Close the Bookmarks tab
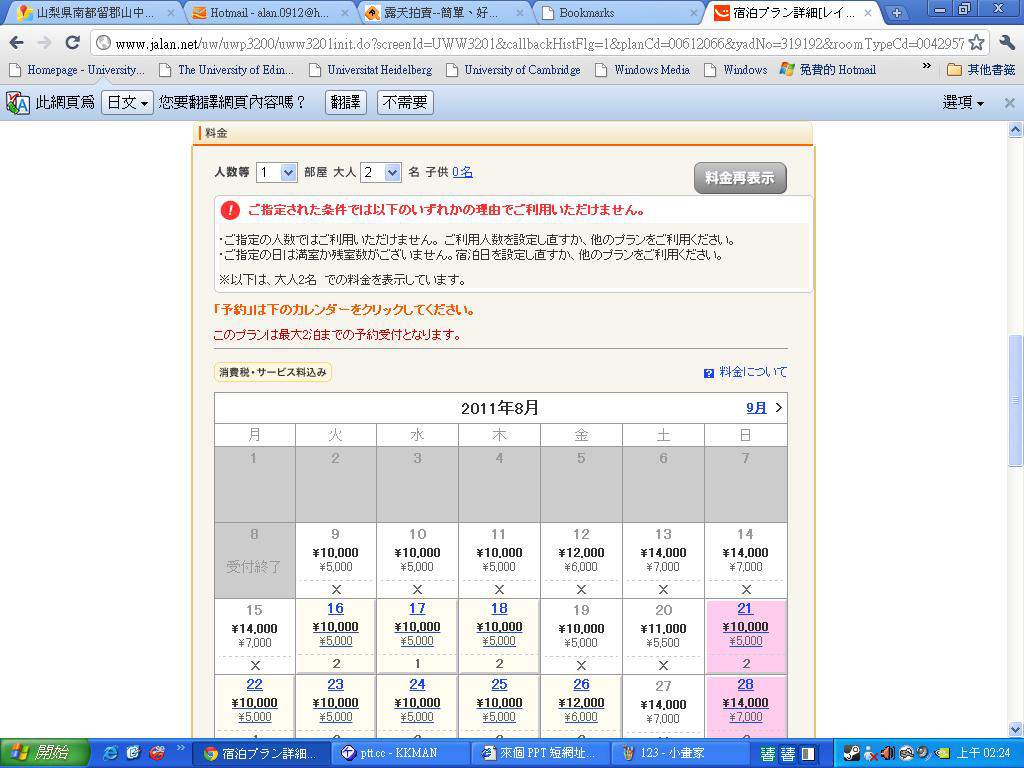The height and width of the screenshot is (768, 1024). (x=694, y=13)
